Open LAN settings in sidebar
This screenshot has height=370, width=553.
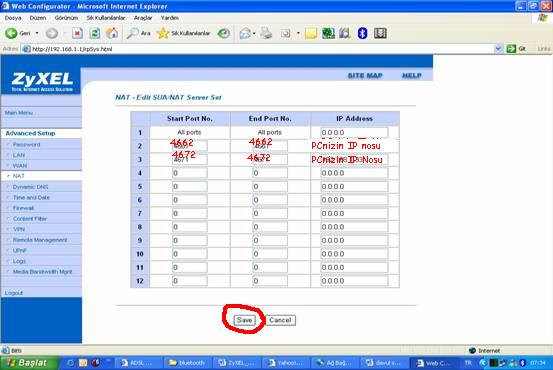click(19, 155)
